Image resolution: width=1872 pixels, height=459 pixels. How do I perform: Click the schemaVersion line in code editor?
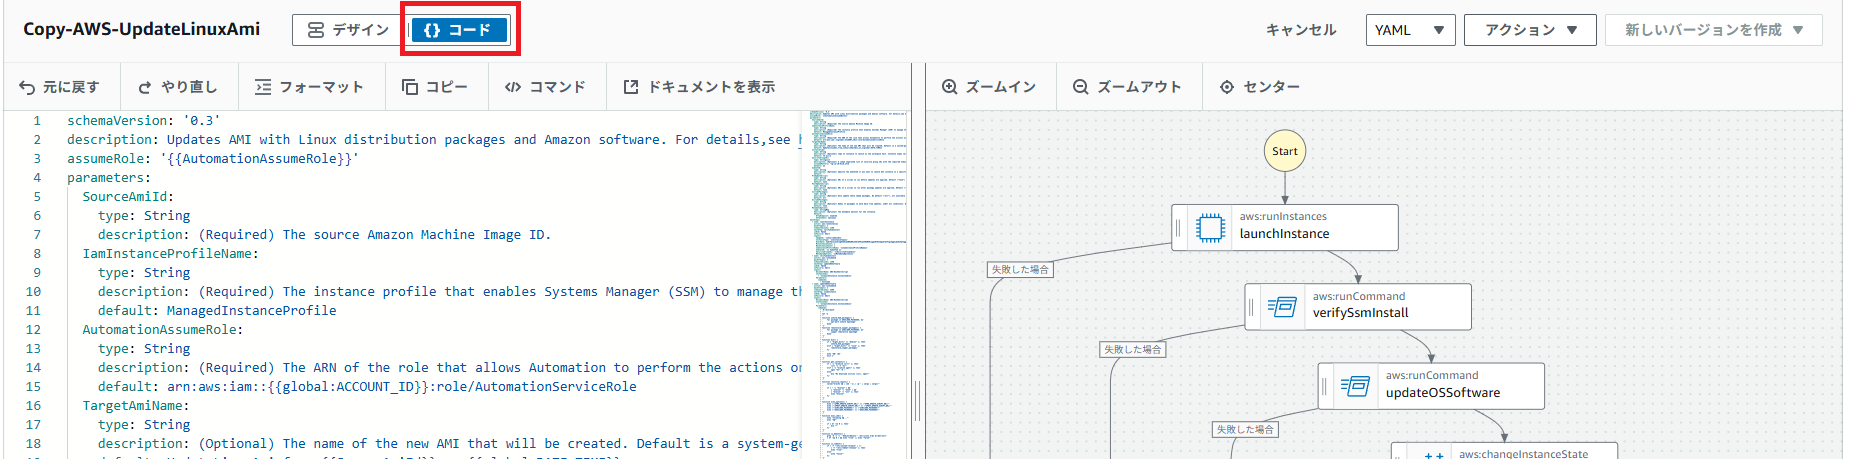pos(144,120)
